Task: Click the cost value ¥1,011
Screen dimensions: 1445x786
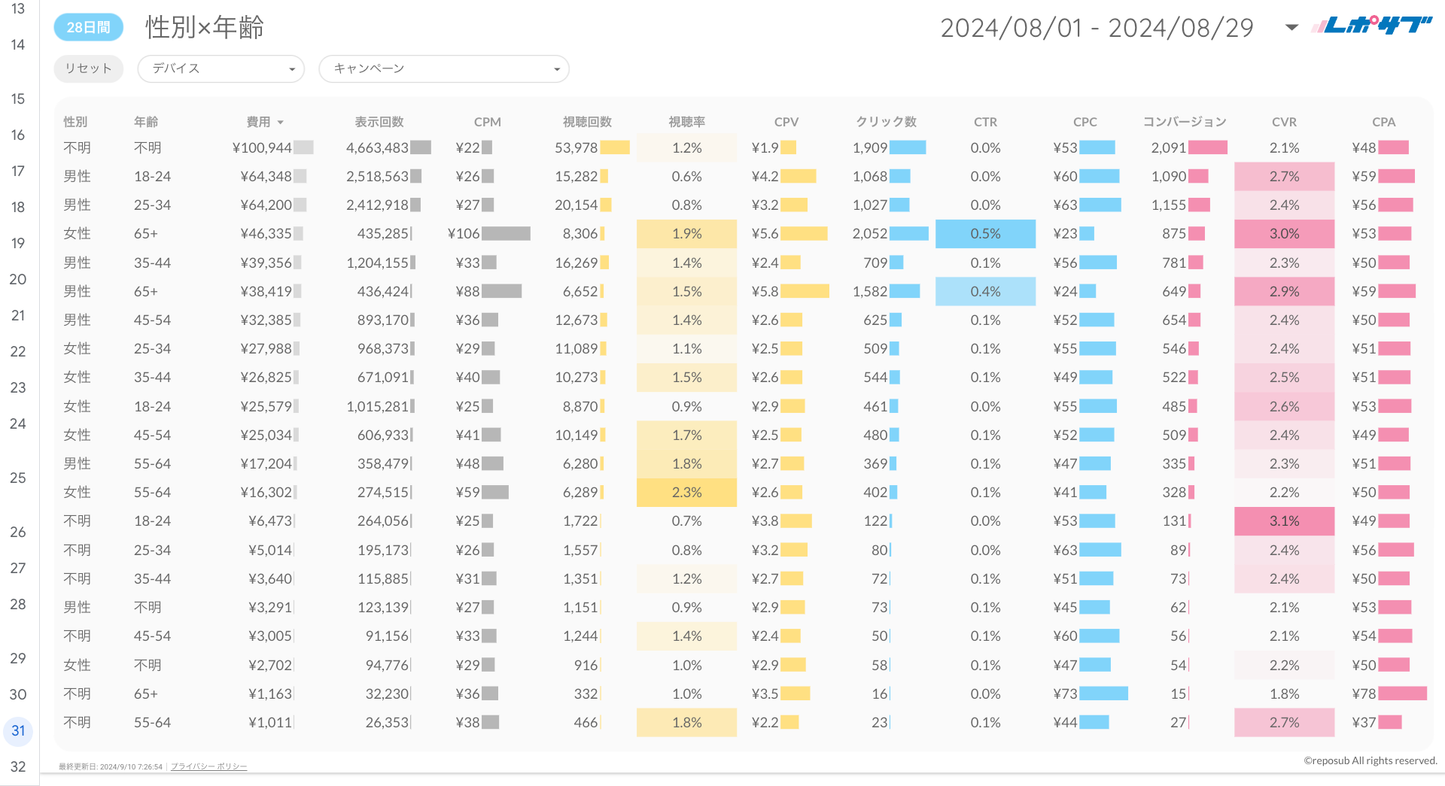Action: [x=270, y=723]
